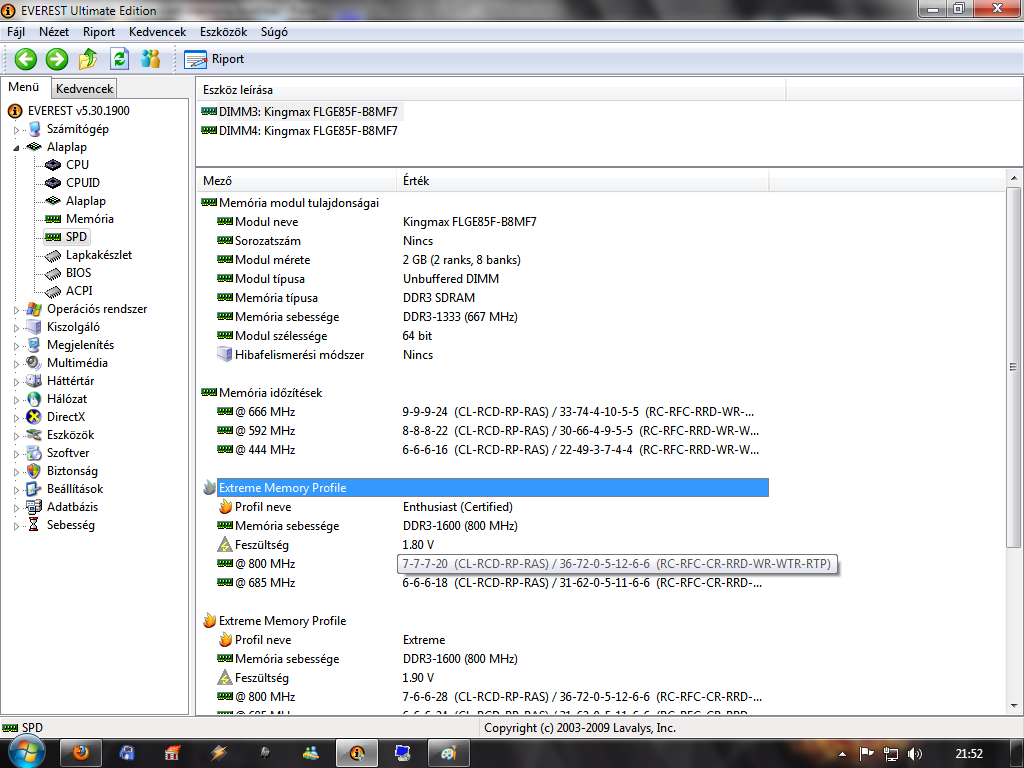This screenshot has width=1024, height=768.
Task: Switch to the Menü tab
Action: pos(24,88)
